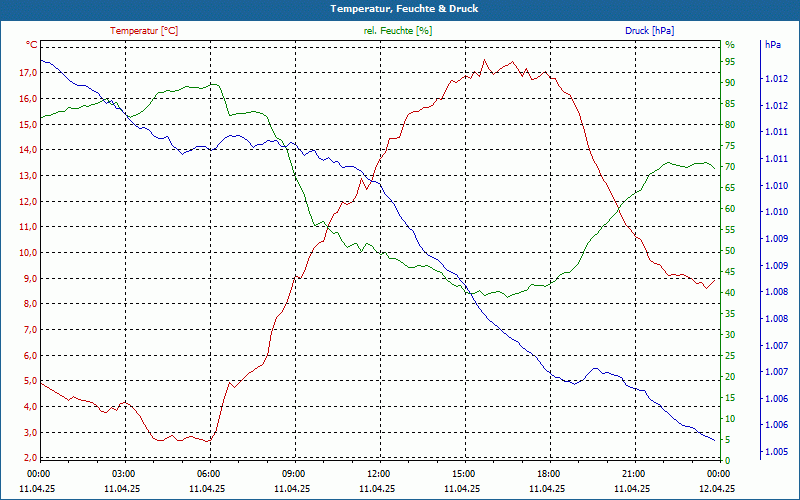Click the green '%' axis unit label

tap(730, 45)
